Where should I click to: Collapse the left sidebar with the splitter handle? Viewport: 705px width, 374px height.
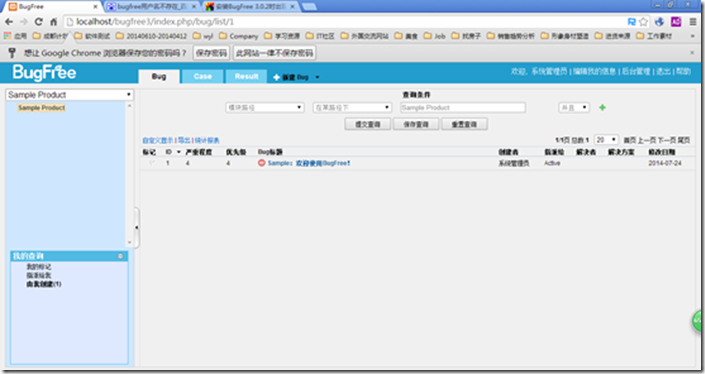(137, 227)
